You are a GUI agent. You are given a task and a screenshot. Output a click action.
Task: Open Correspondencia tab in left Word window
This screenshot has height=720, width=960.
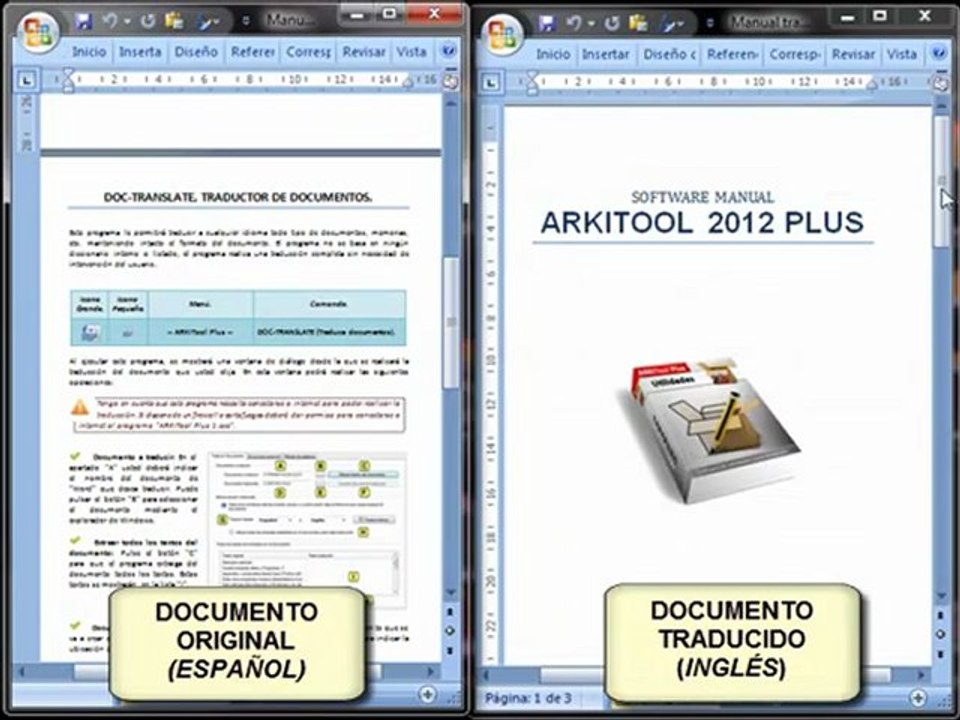(309, 52)
